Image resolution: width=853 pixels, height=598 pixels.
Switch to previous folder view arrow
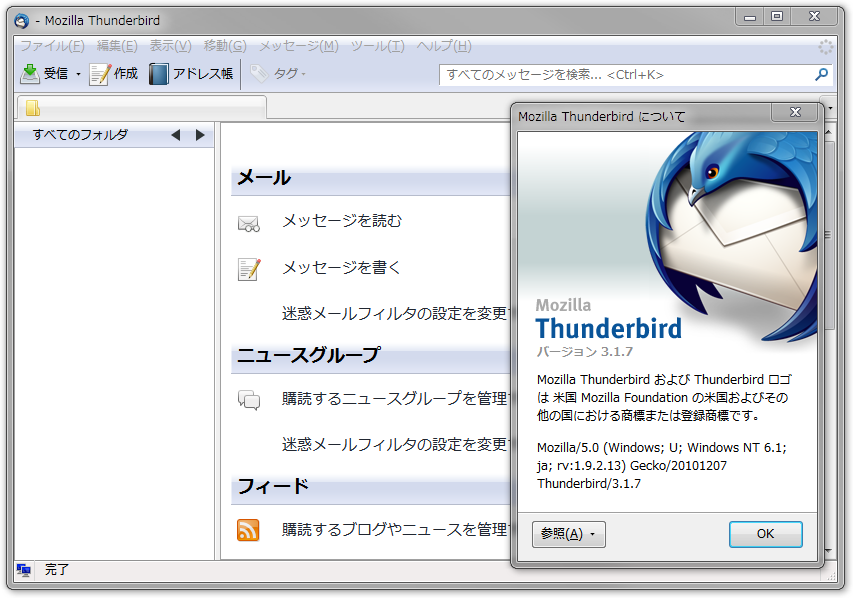tap(175, 135)
